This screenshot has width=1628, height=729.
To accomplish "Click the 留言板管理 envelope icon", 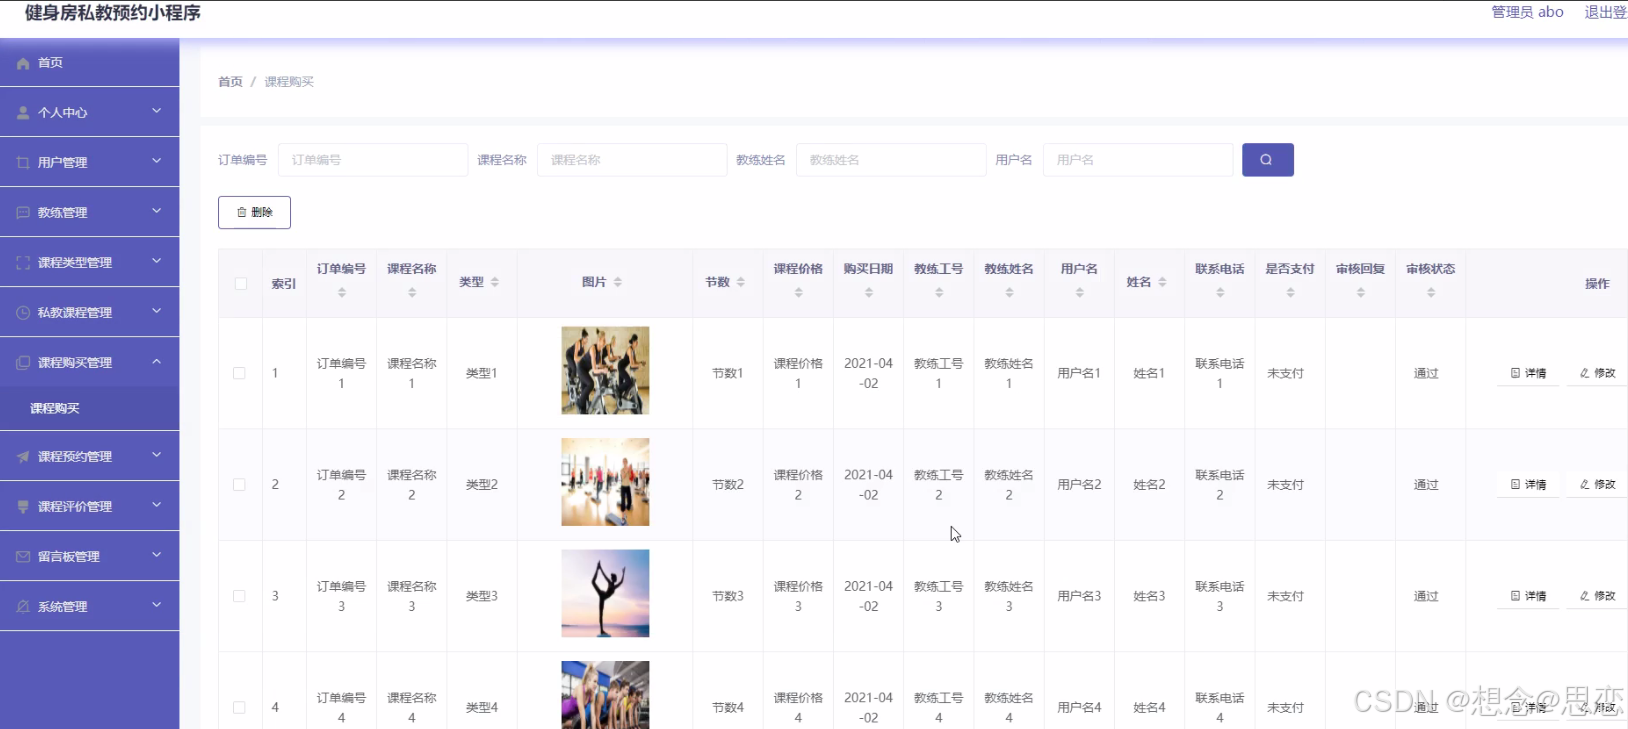I will click(x=23, y=557).
